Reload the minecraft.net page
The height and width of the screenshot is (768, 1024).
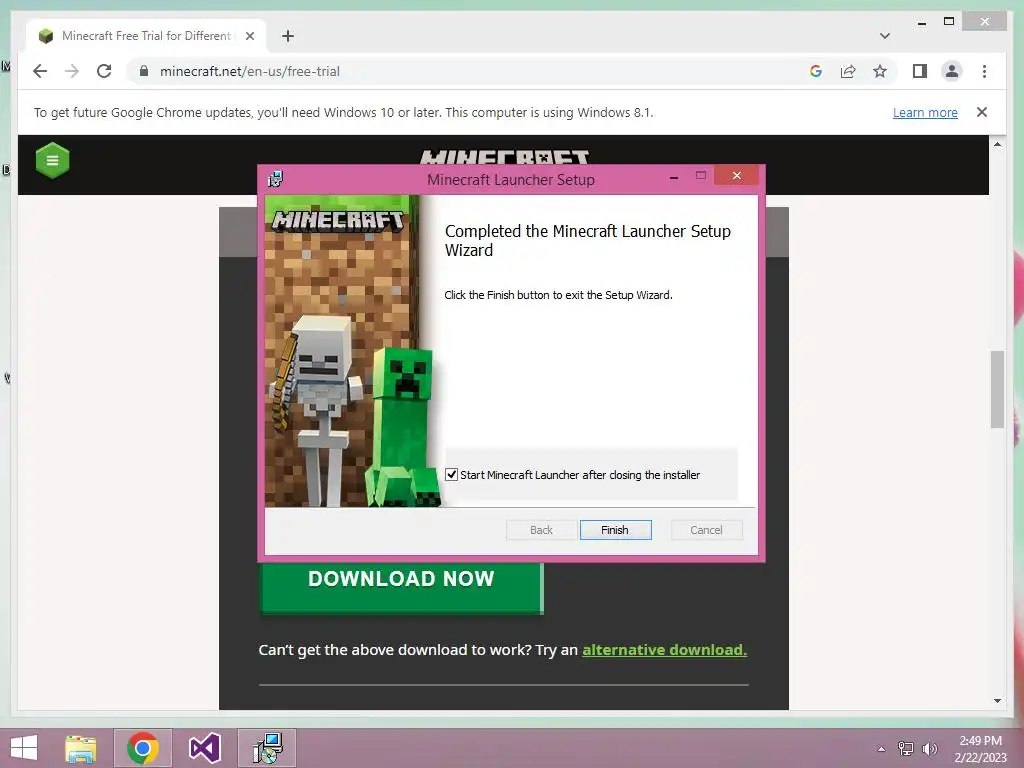click(104, 71)
